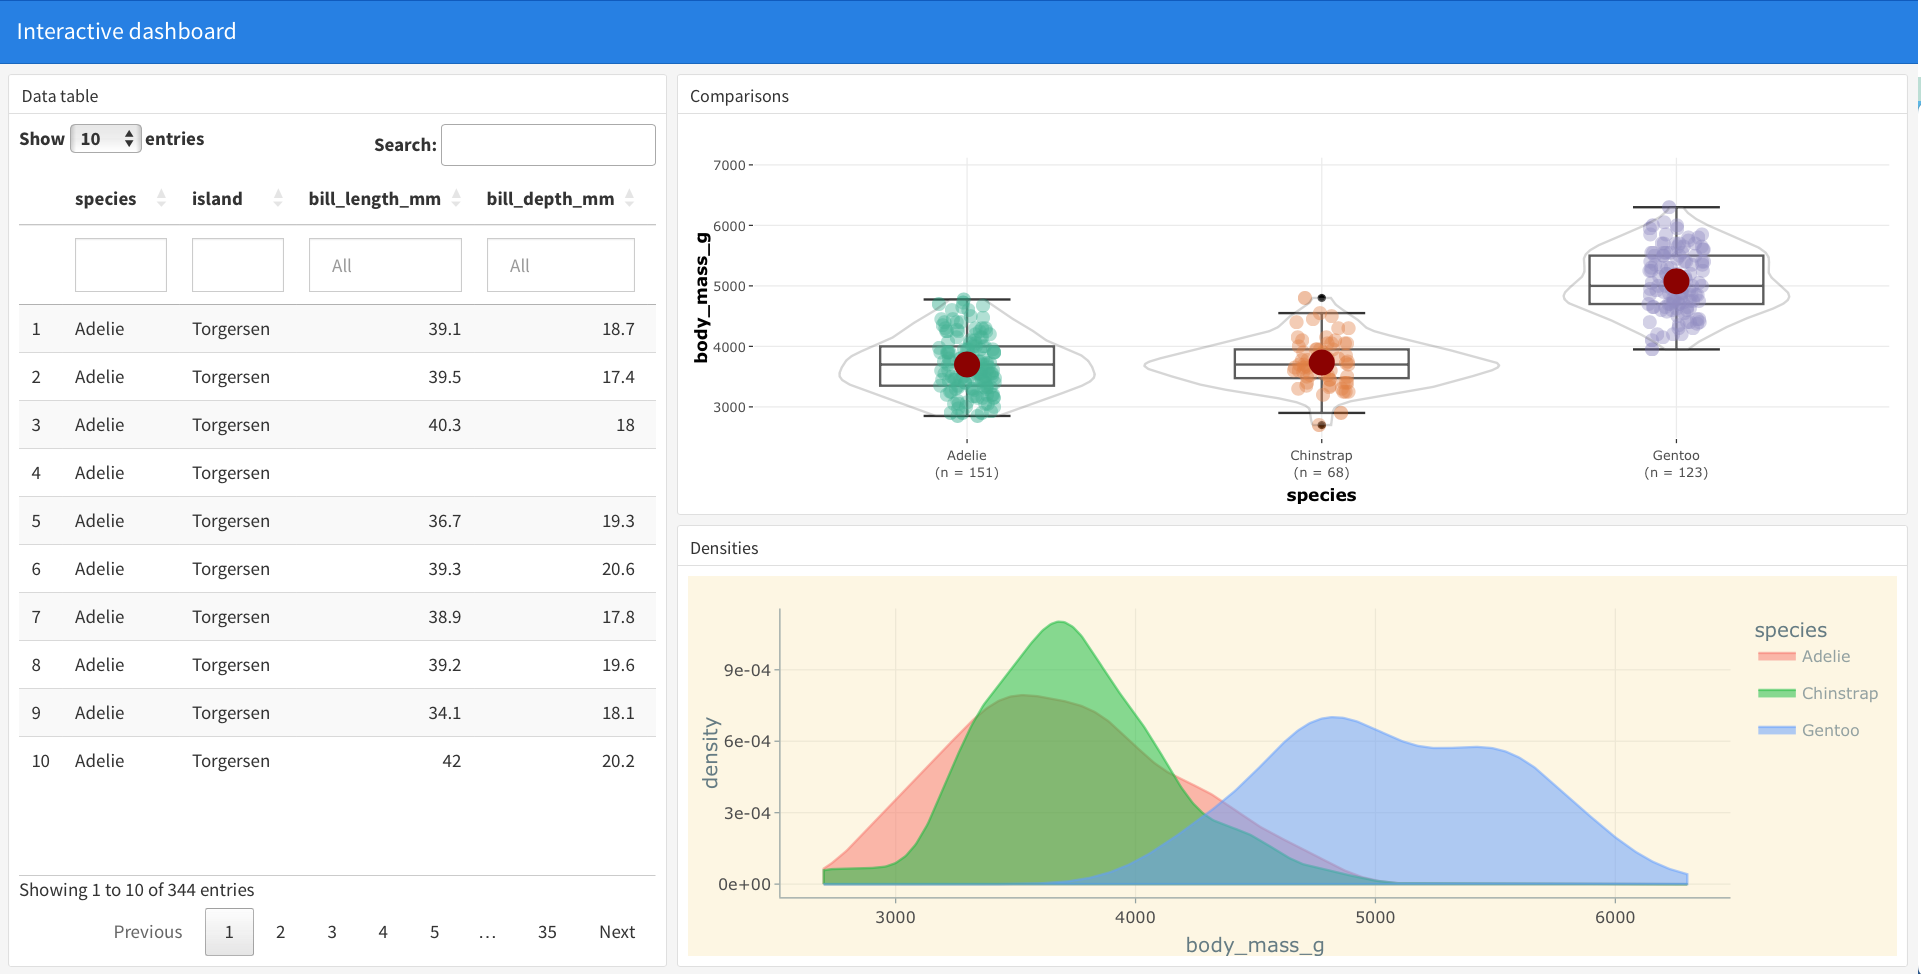Click the species column filter box
Screen dimensions: 1921x974
[x=121, y=265]
